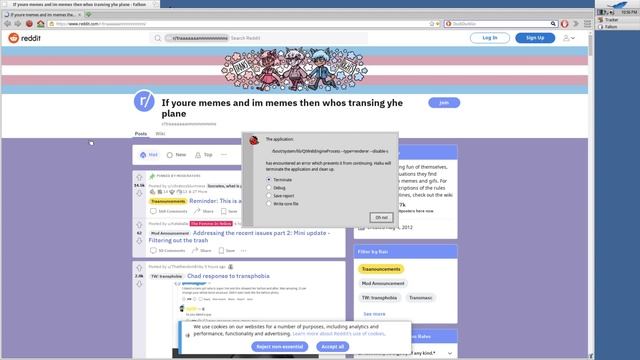Share the Reminder post
640x360 pixels.
(204, 211)
